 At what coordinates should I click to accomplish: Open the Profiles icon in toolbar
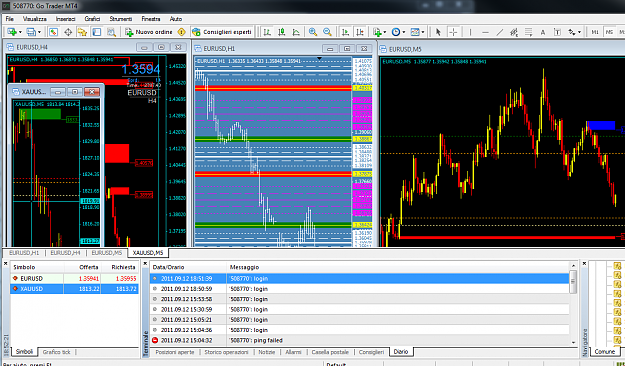[x=31, y=32]
